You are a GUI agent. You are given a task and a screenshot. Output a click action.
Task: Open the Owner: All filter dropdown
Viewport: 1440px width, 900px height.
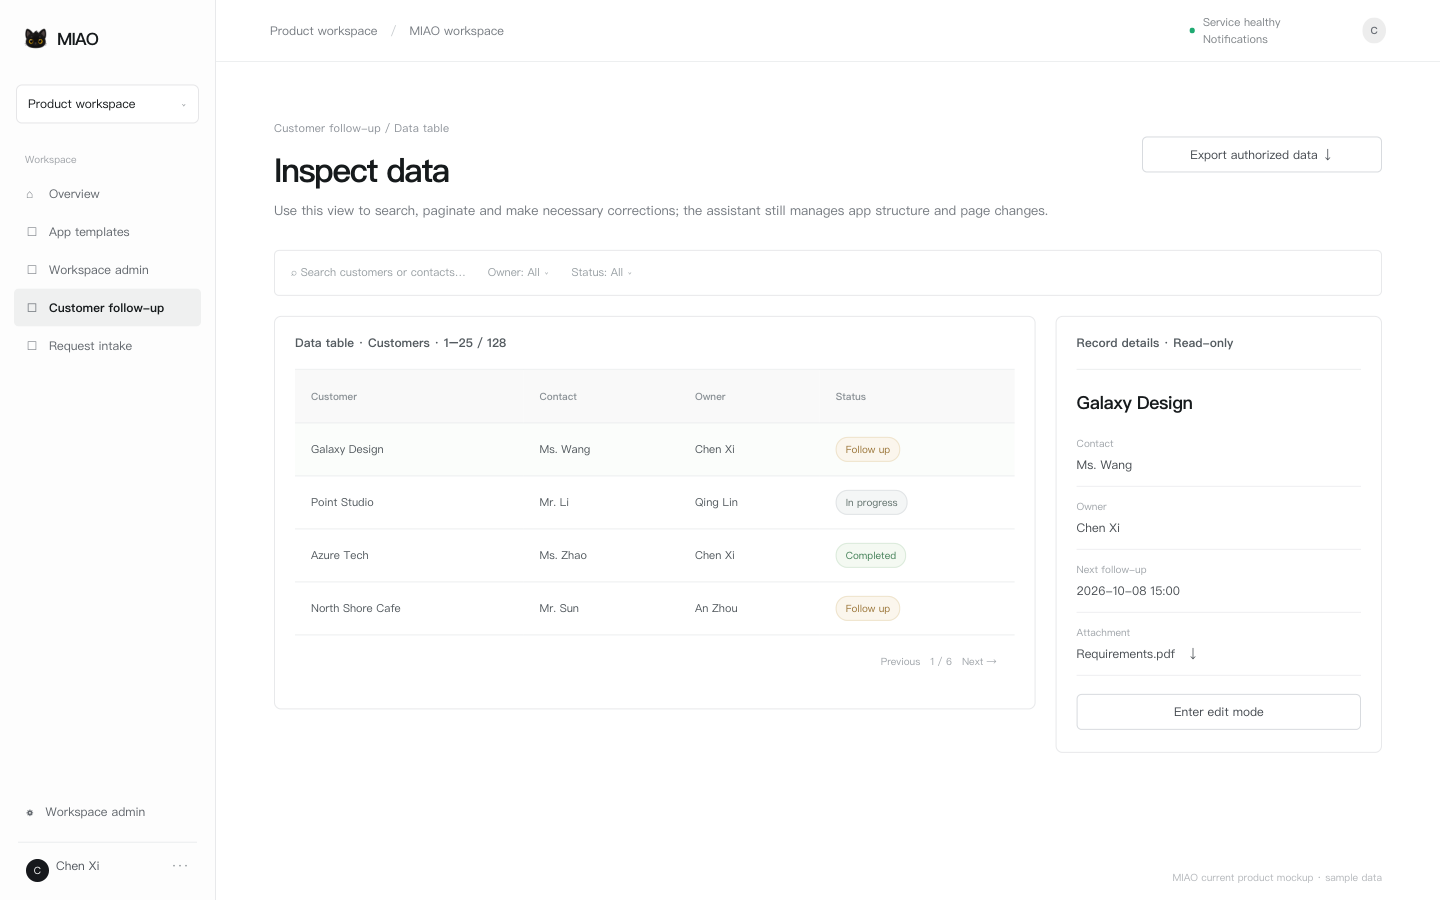[x=518, y=272]
